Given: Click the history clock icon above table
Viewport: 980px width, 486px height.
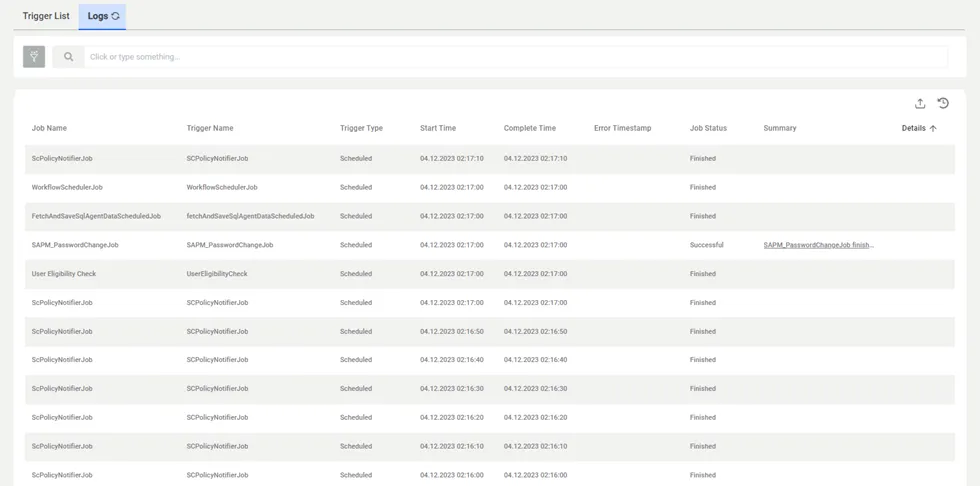Looking at the screenshot, I should coord(943,104).
